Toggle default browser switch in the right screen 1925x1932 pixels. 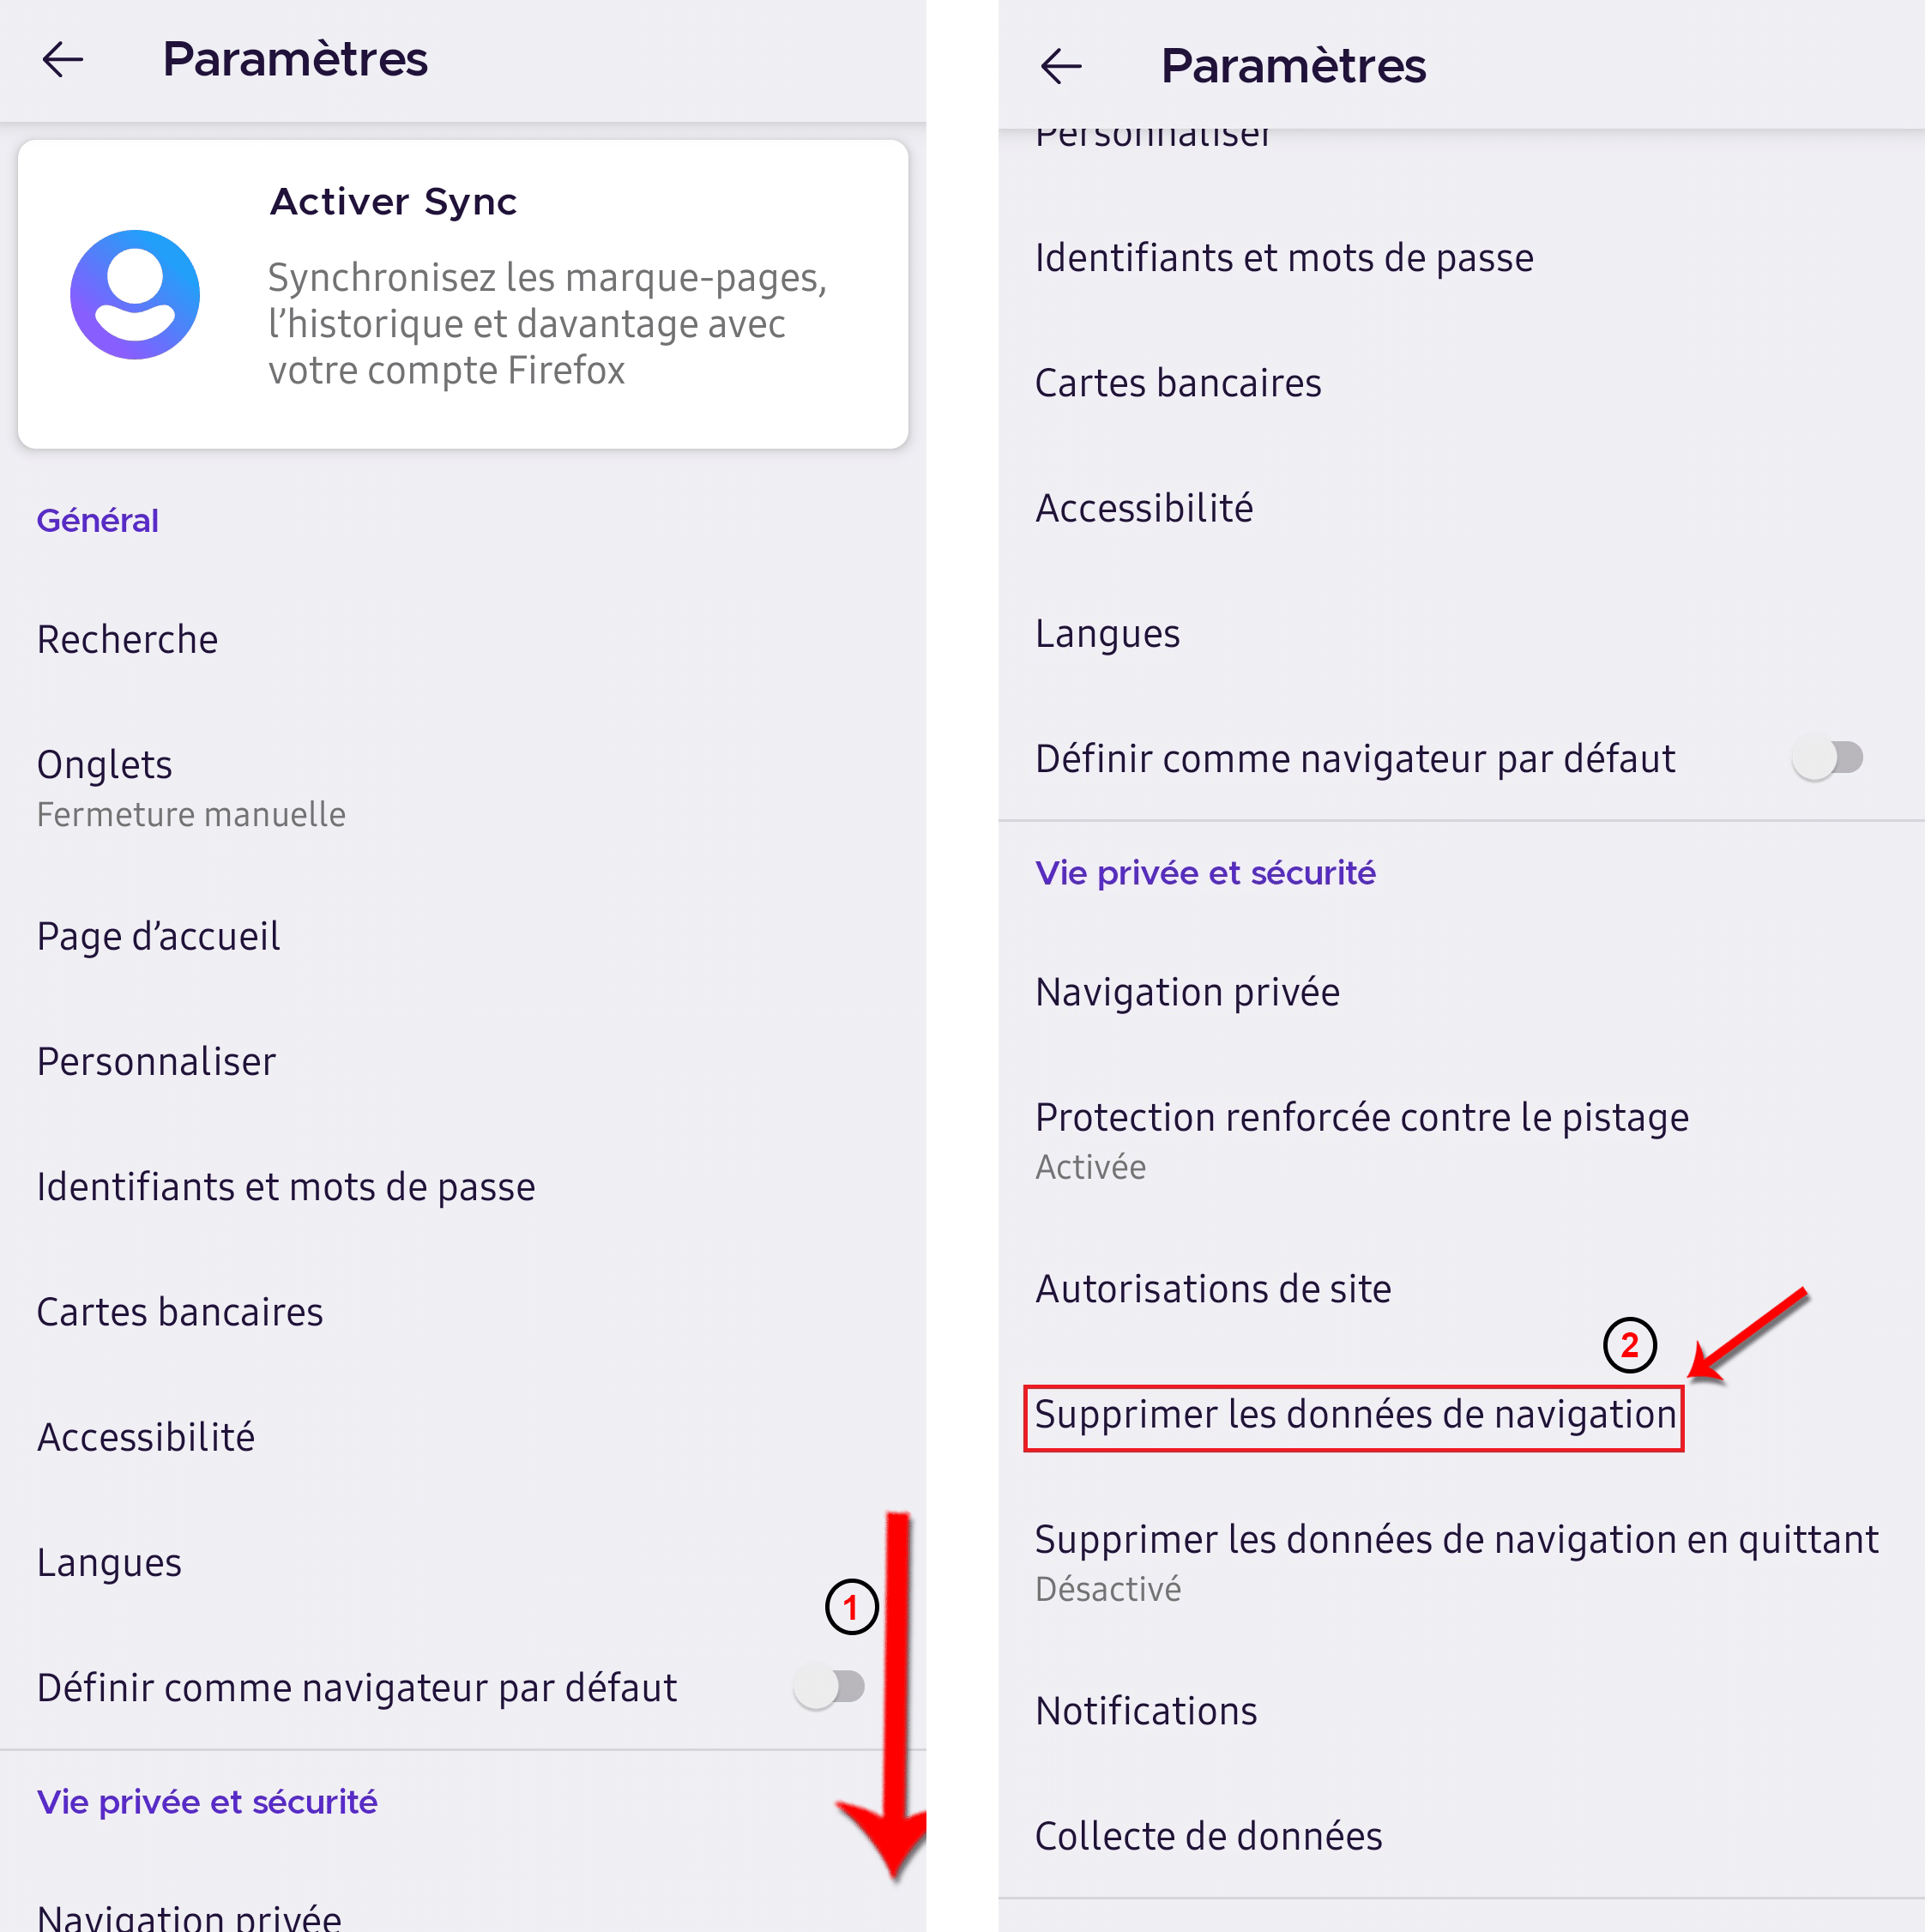click(x=1827, y=758)
